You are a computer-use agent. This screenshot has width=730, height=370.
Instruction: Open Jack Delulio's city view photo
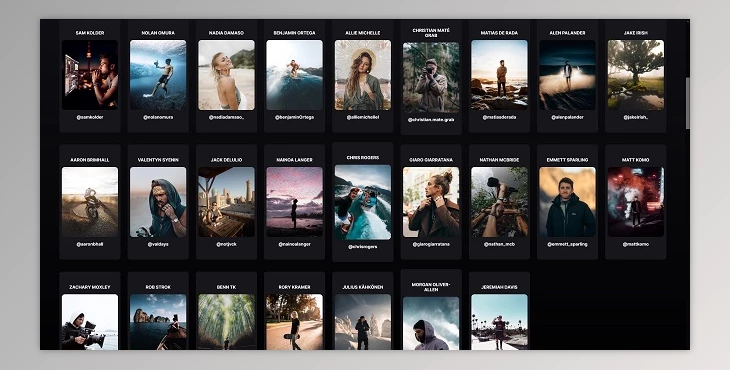226,202
